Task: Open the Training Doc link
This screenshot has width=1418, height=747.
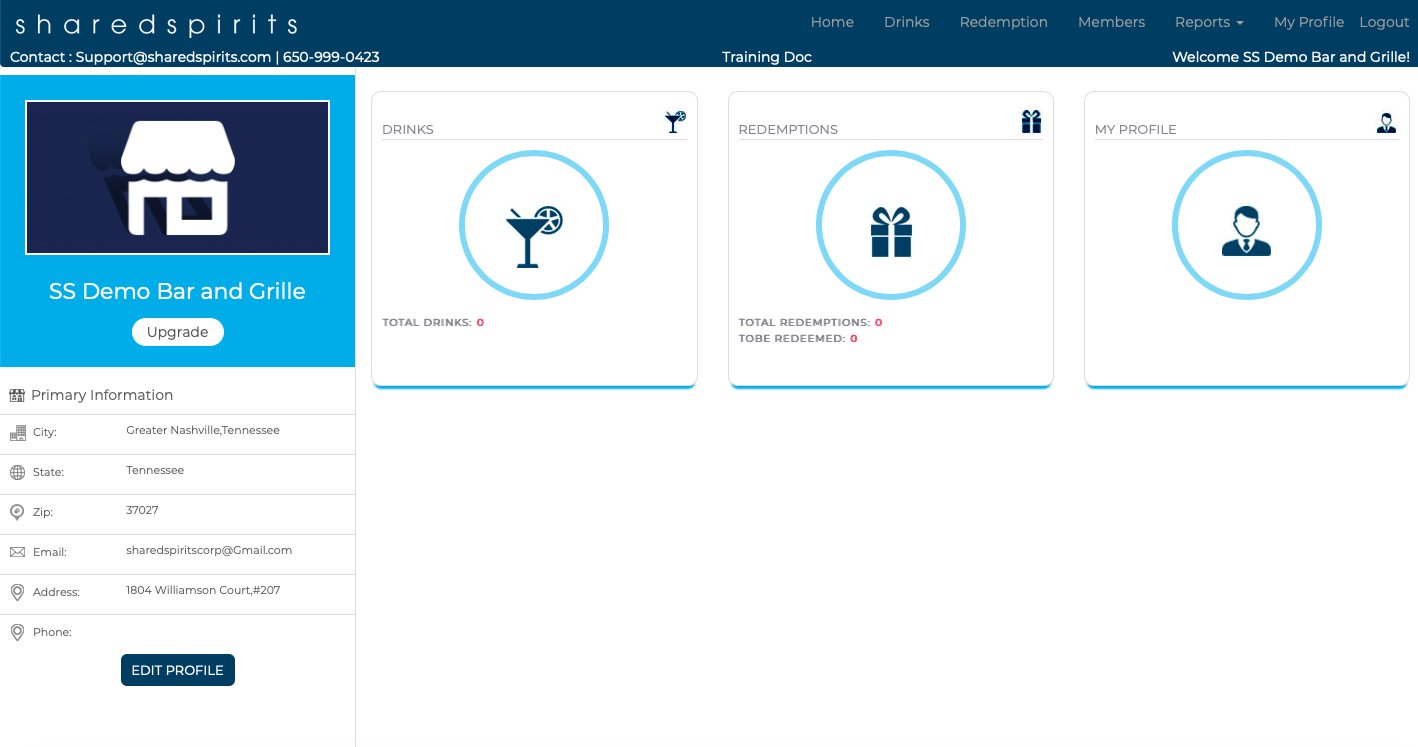Action: click(x=767, y=57)
